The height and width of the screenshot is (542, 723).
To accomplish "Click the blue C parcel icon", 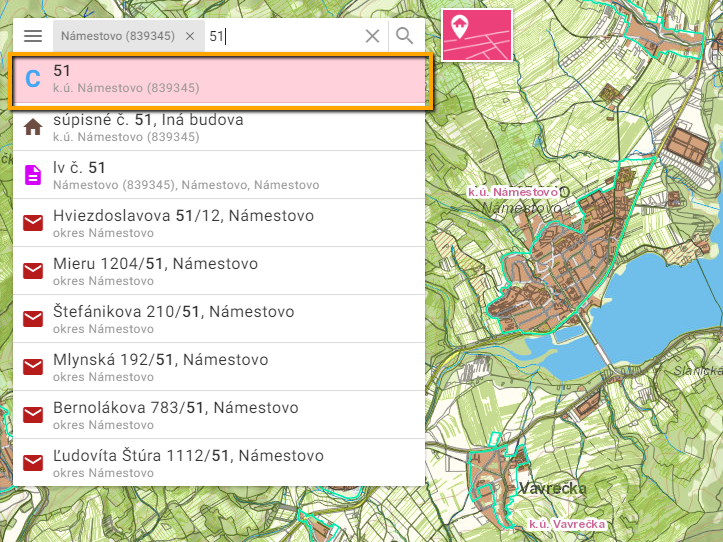I will (33, 80).
